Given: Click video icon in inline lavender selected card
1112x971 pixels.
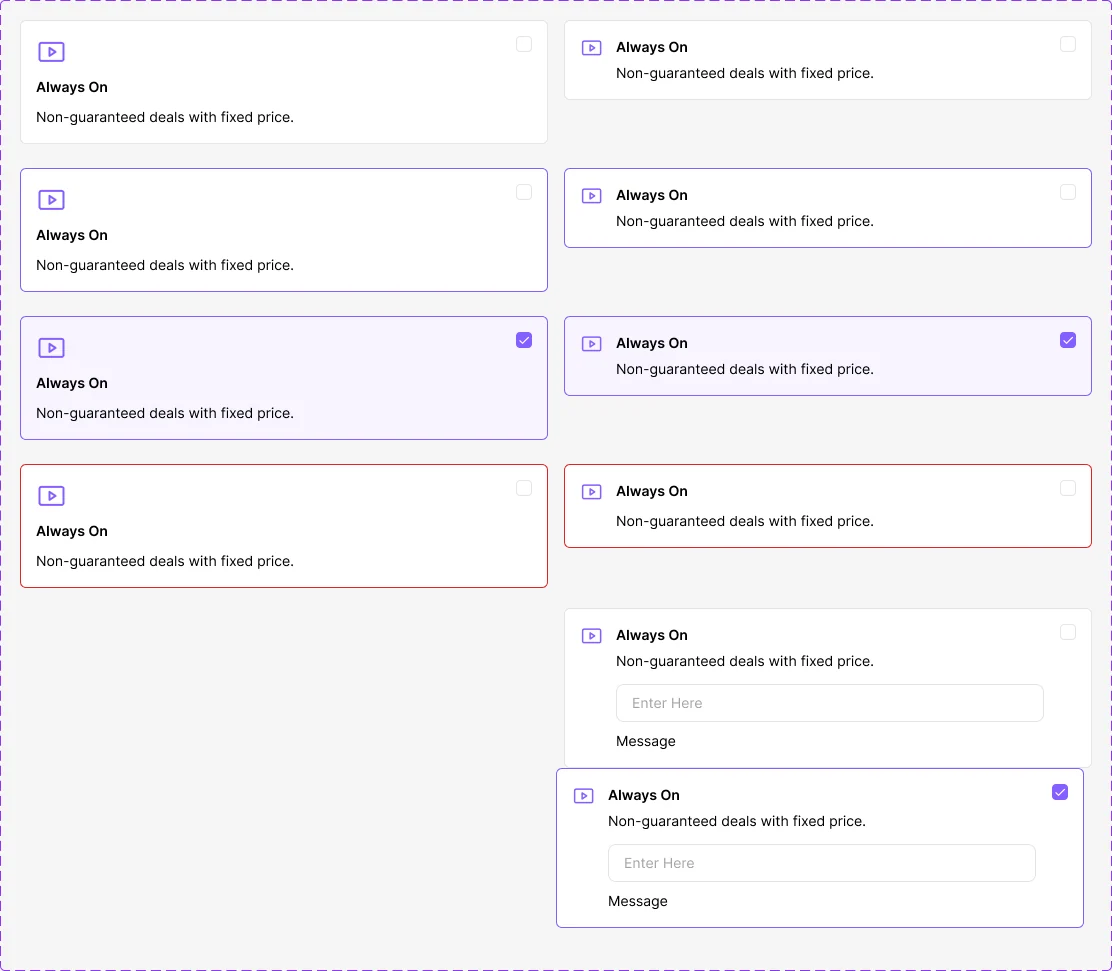Looking at the screenshot, I should (x=591, y=344).
